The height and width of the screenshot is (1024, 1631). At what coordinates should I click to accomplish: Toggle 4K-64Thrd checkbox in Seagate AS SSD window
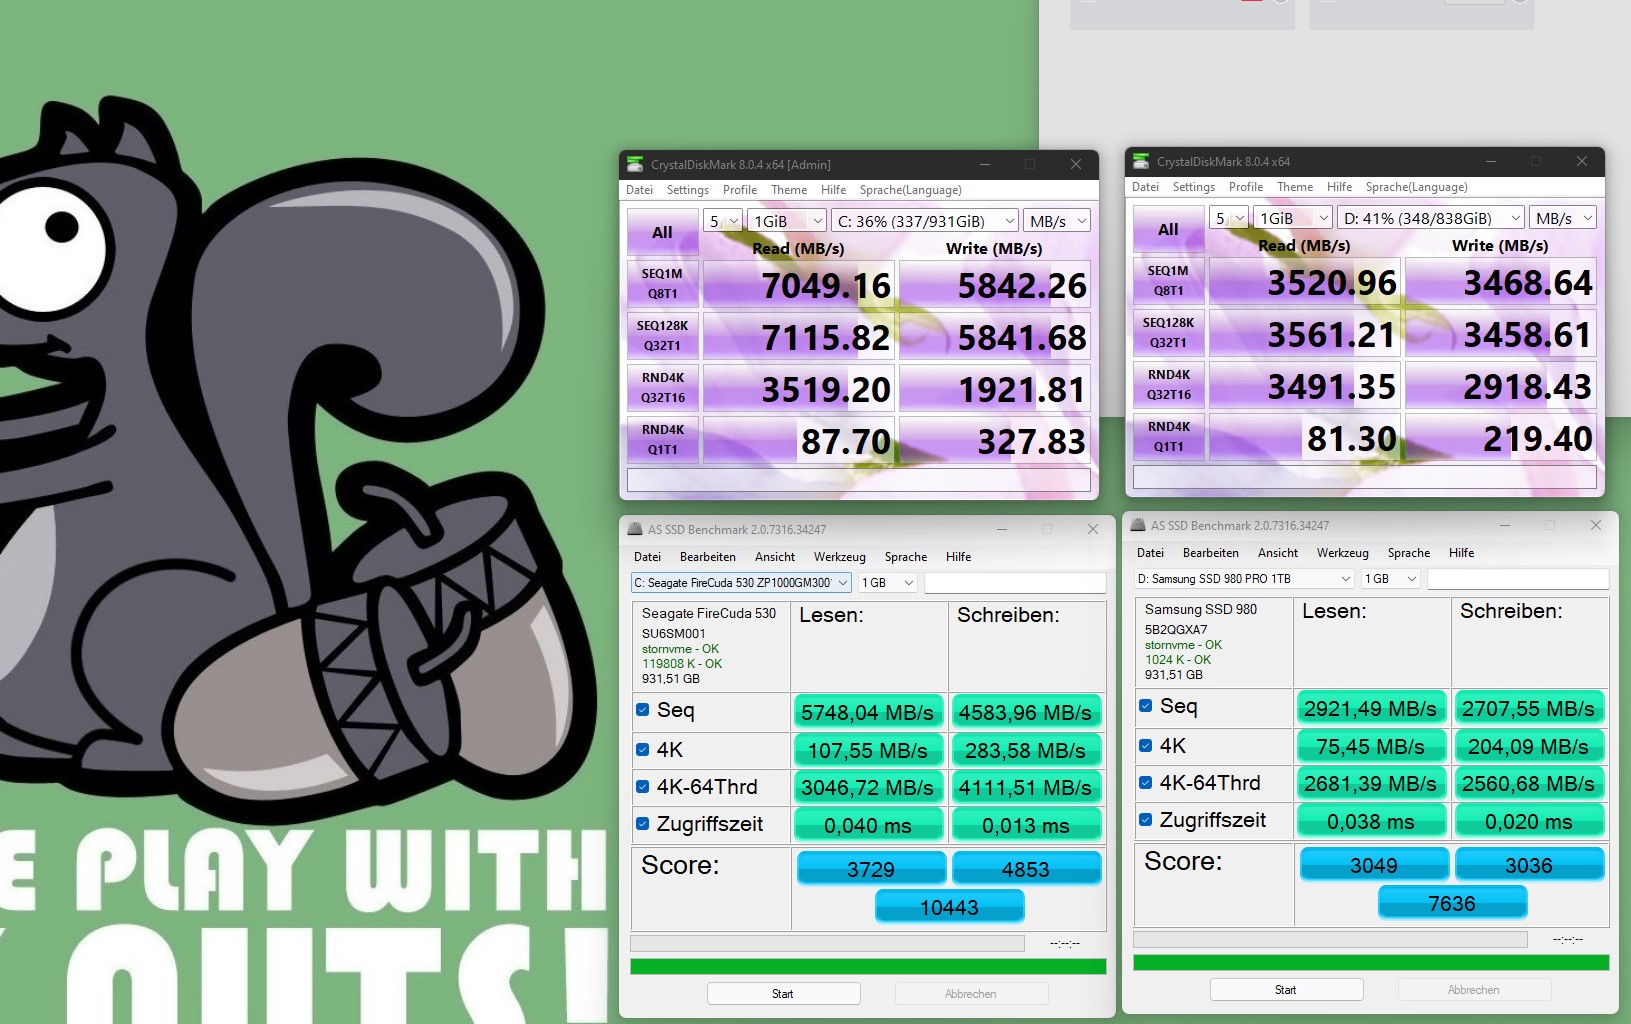(x=643, y=787)
